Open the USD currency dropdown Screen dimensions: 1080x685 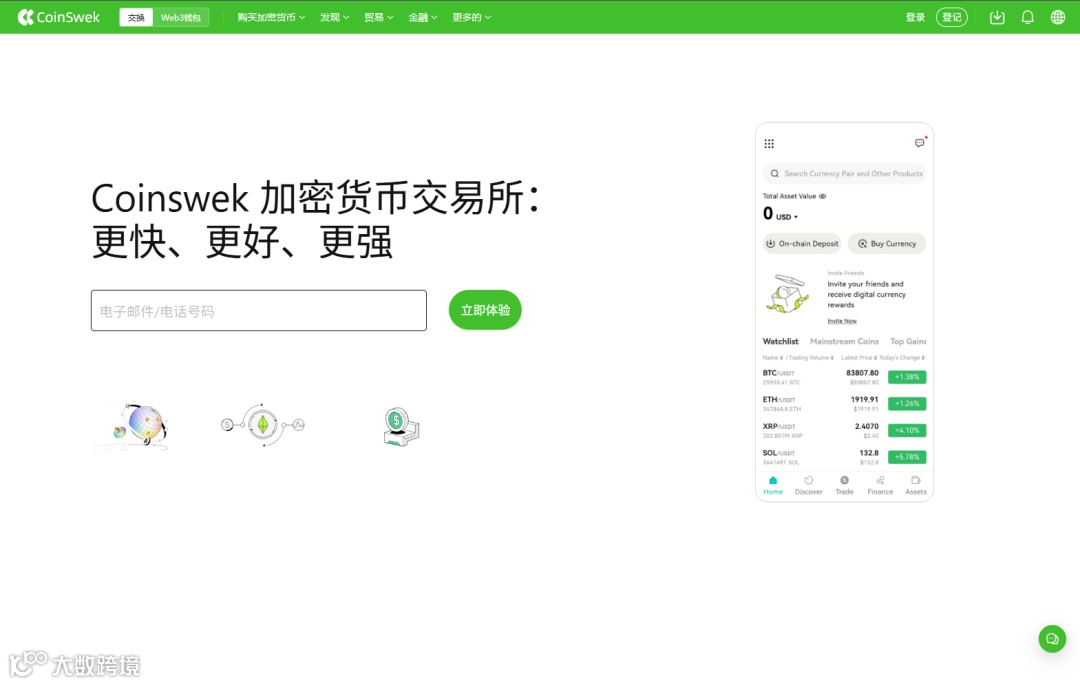(787, 217)
